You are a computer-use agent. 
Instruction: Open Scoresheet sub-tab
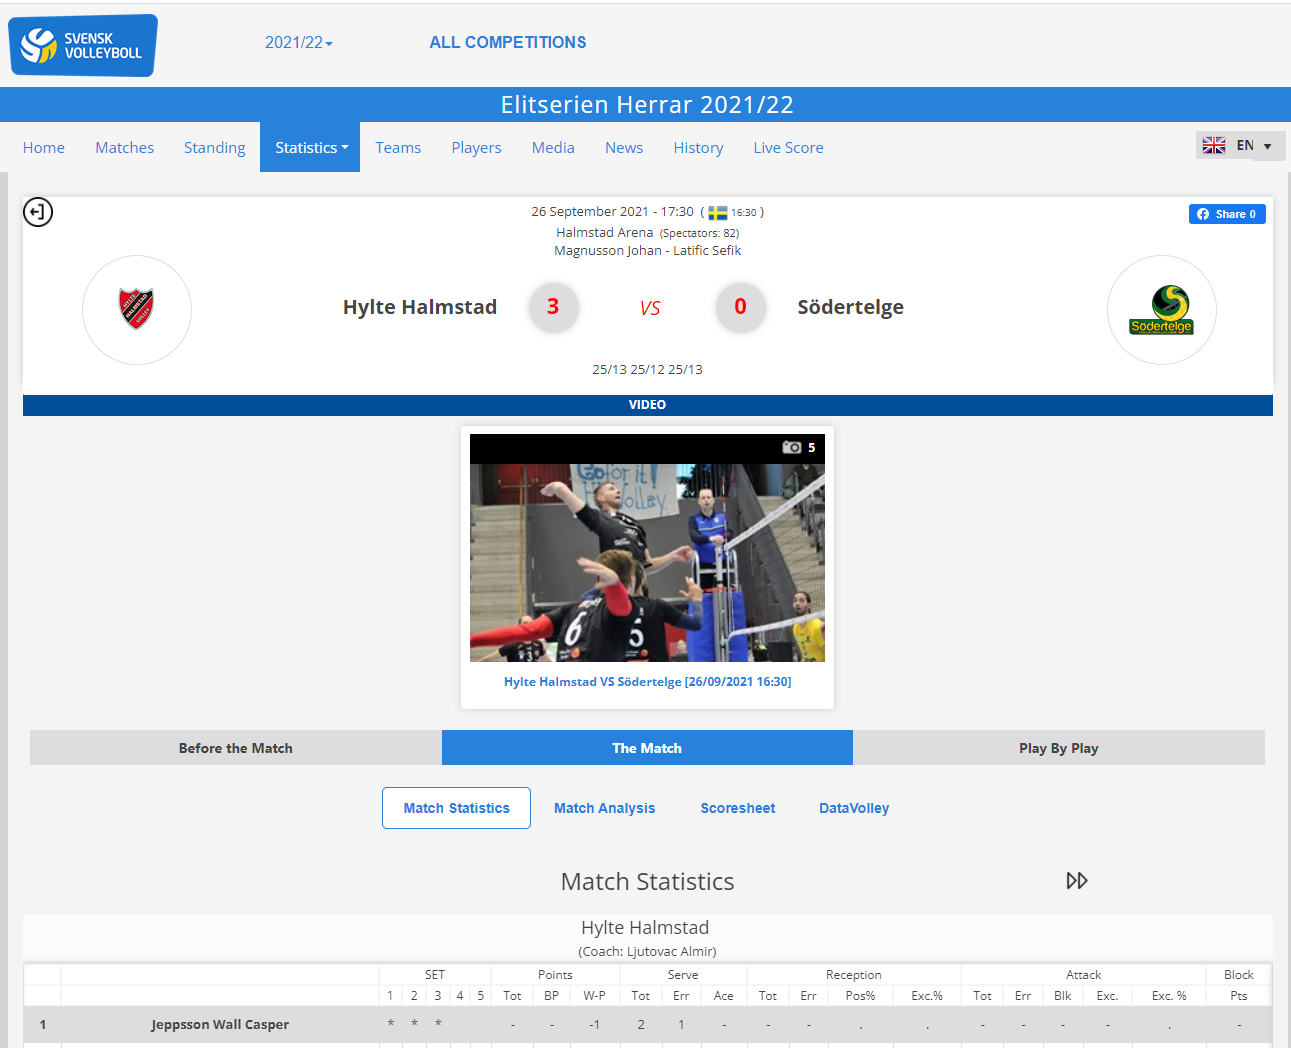pyautogui.click(x=738, y=808)
